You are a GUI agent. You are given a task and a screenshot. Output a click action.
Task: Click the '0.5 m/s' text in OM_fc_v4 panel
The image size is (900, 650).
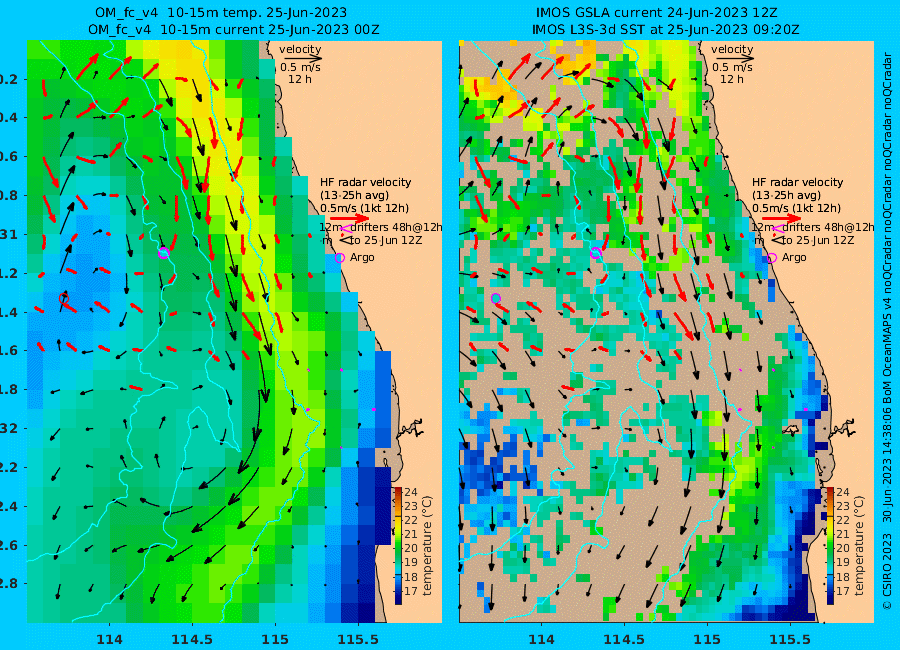[x=300, y=68]
